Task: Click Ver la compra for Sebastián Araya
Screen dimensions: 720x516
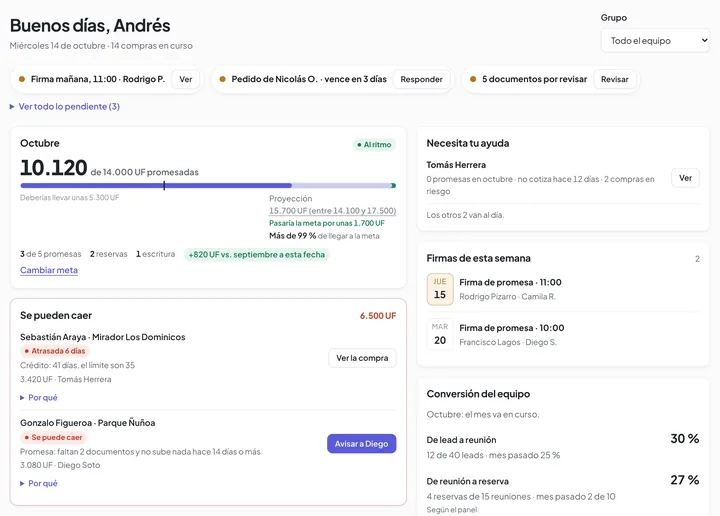Action: tap(362, 358)
